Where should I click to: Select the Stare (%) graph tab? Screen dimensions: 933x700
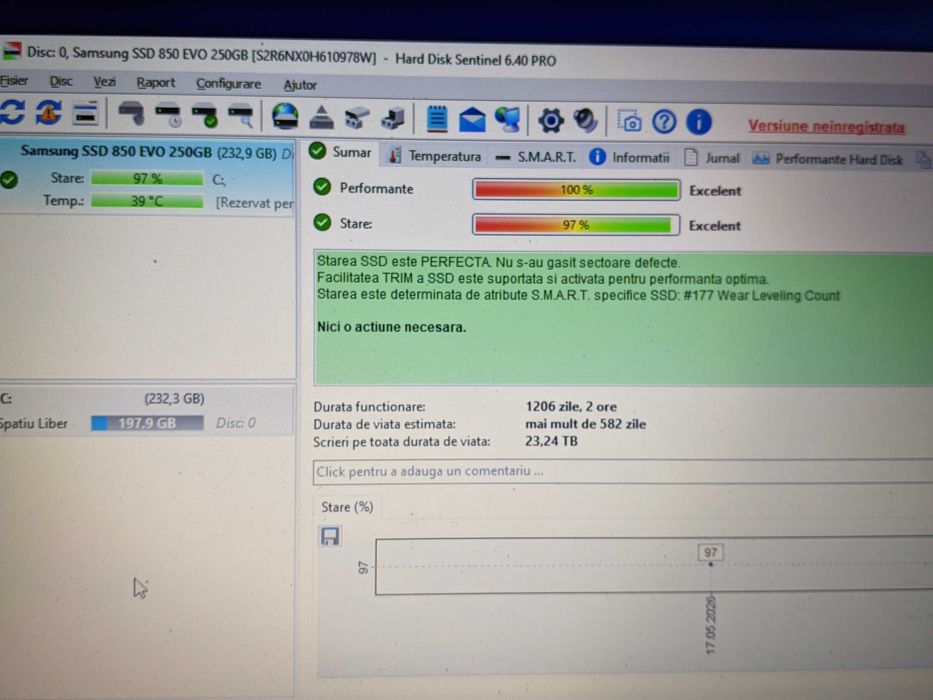(347, 507)
